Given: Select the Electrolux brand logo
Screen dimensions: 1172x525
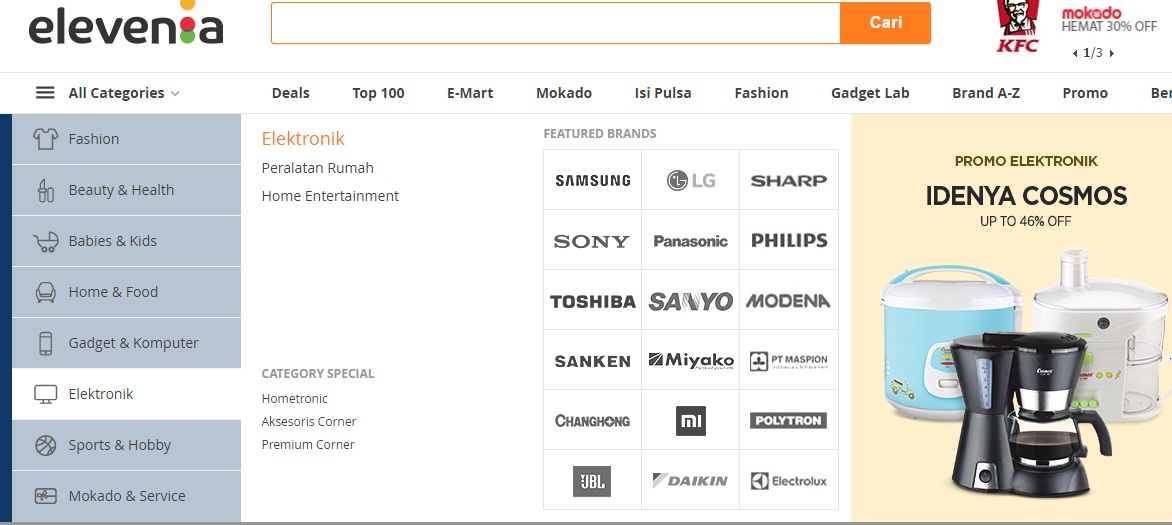Looking at the screenshot, I should point(789,481).
